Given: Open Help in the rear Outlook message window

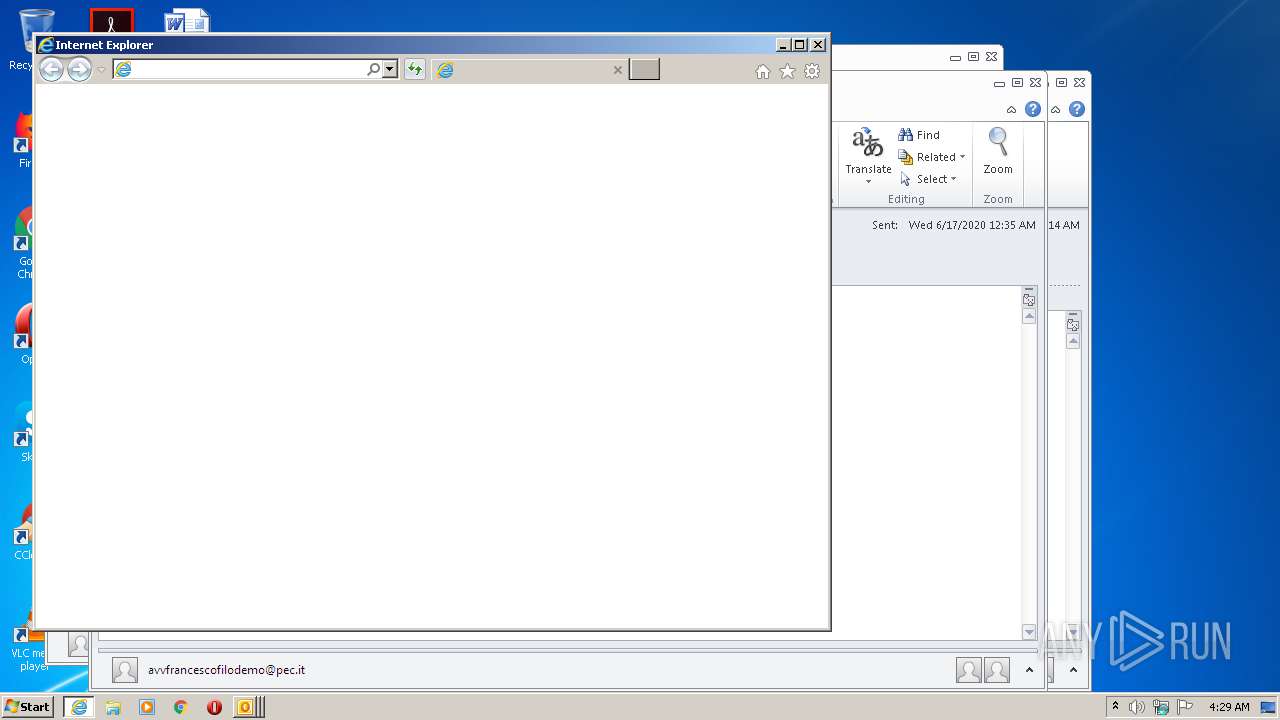Looking at the screenshot, I should pos(1077,109).
